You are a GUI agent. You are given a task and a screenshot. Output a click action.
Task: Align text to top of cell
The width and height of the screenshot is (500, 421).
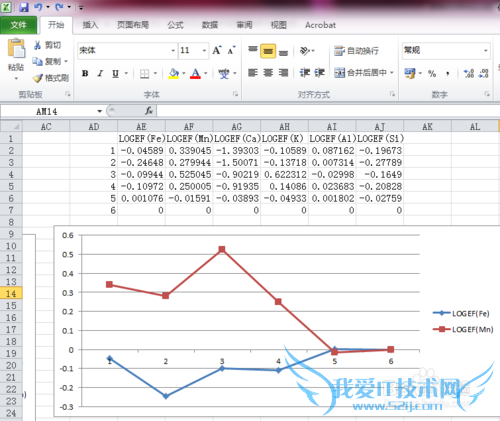(253, 50)
